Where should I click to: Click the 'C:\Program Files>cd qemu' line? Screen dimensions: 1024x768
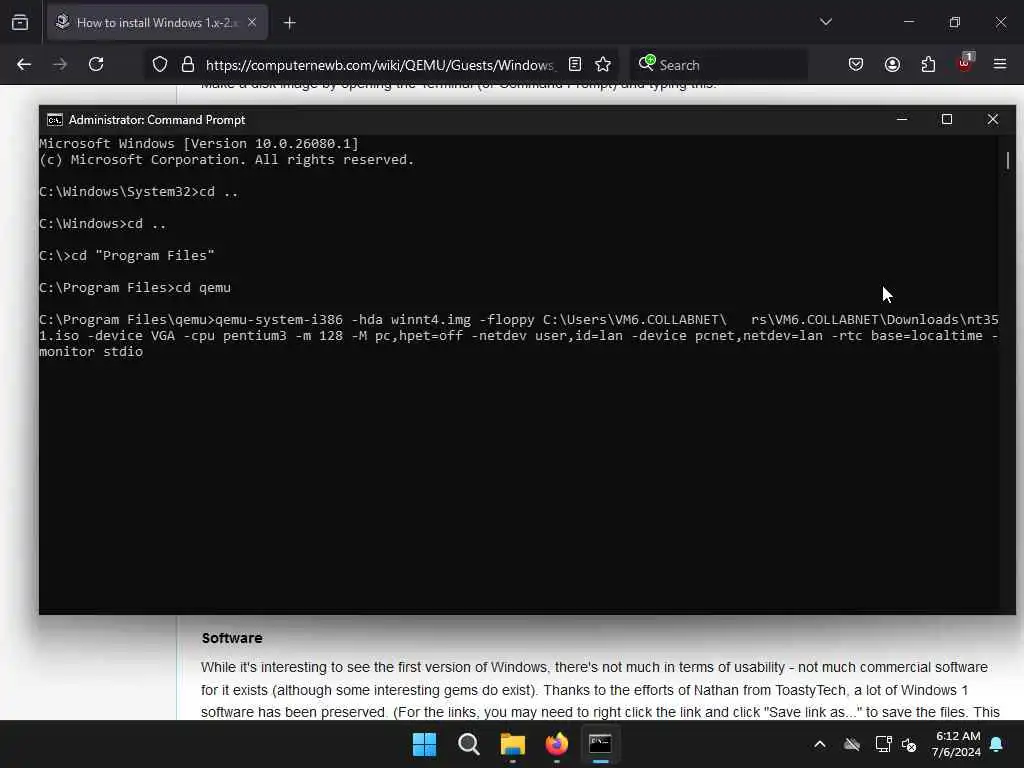135,288
